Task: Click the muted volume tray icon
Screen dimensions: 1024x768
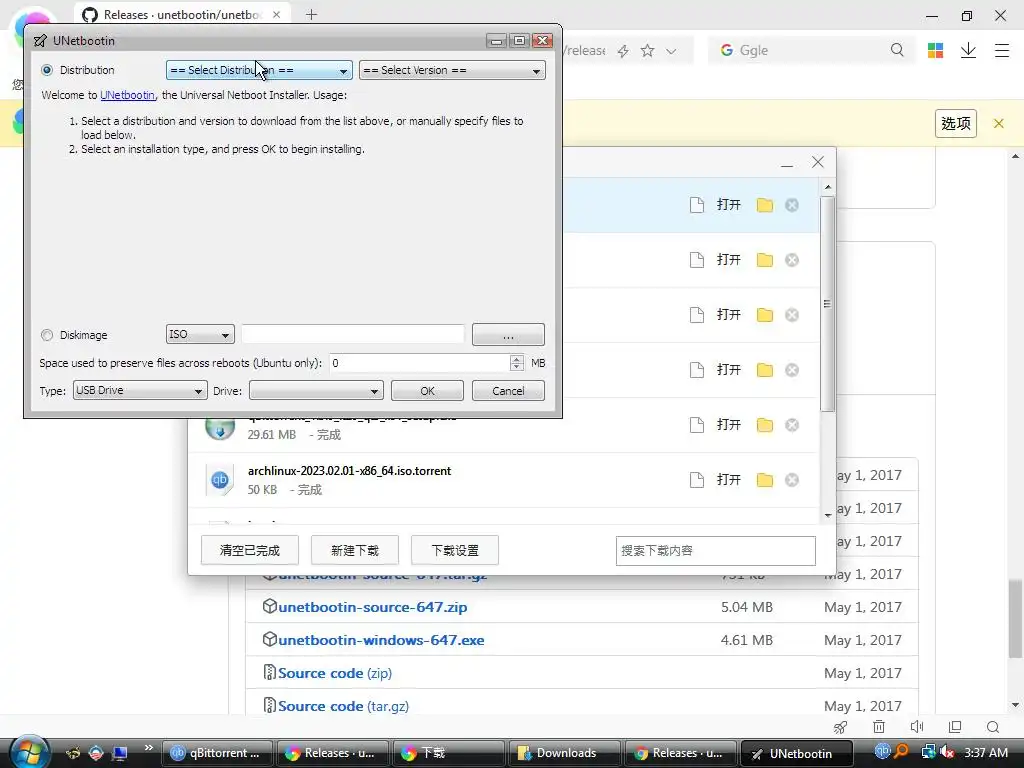Action: pos(947,752)
